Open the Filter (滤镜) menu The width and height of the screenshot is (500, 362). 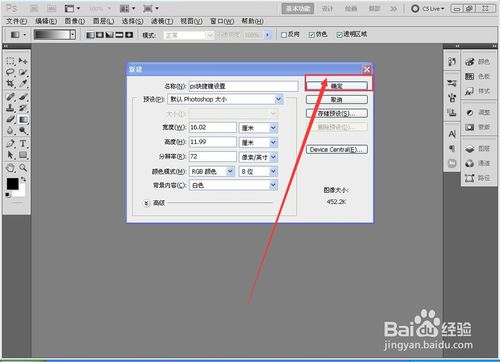162,21
